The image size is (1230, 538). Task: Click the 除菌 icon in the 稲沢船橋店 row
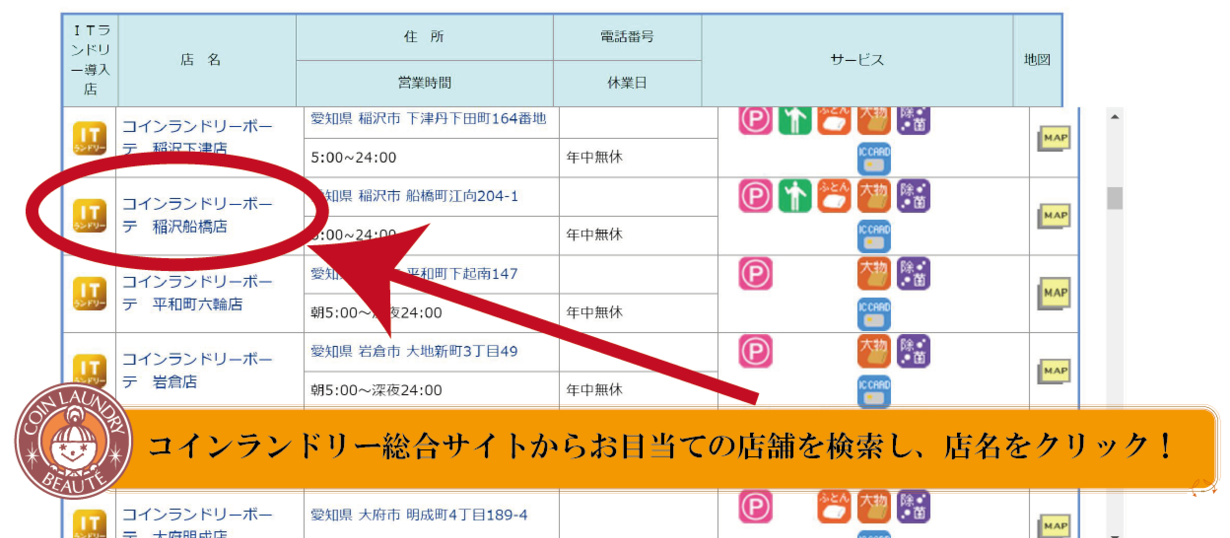coord(913,196)
